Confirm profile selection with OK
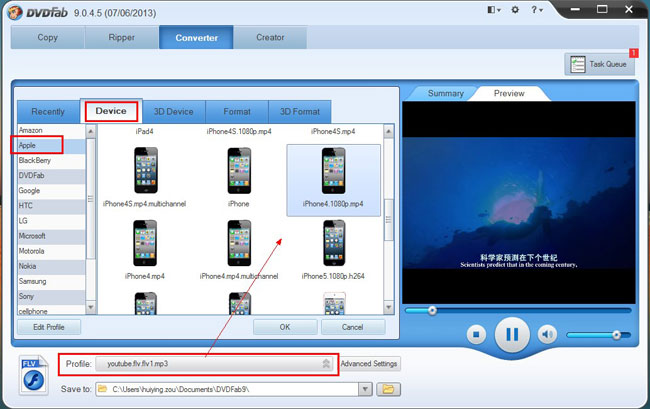The width and height of the screenshot is (650, 409). pyautogui.click(x=285, y=327)
